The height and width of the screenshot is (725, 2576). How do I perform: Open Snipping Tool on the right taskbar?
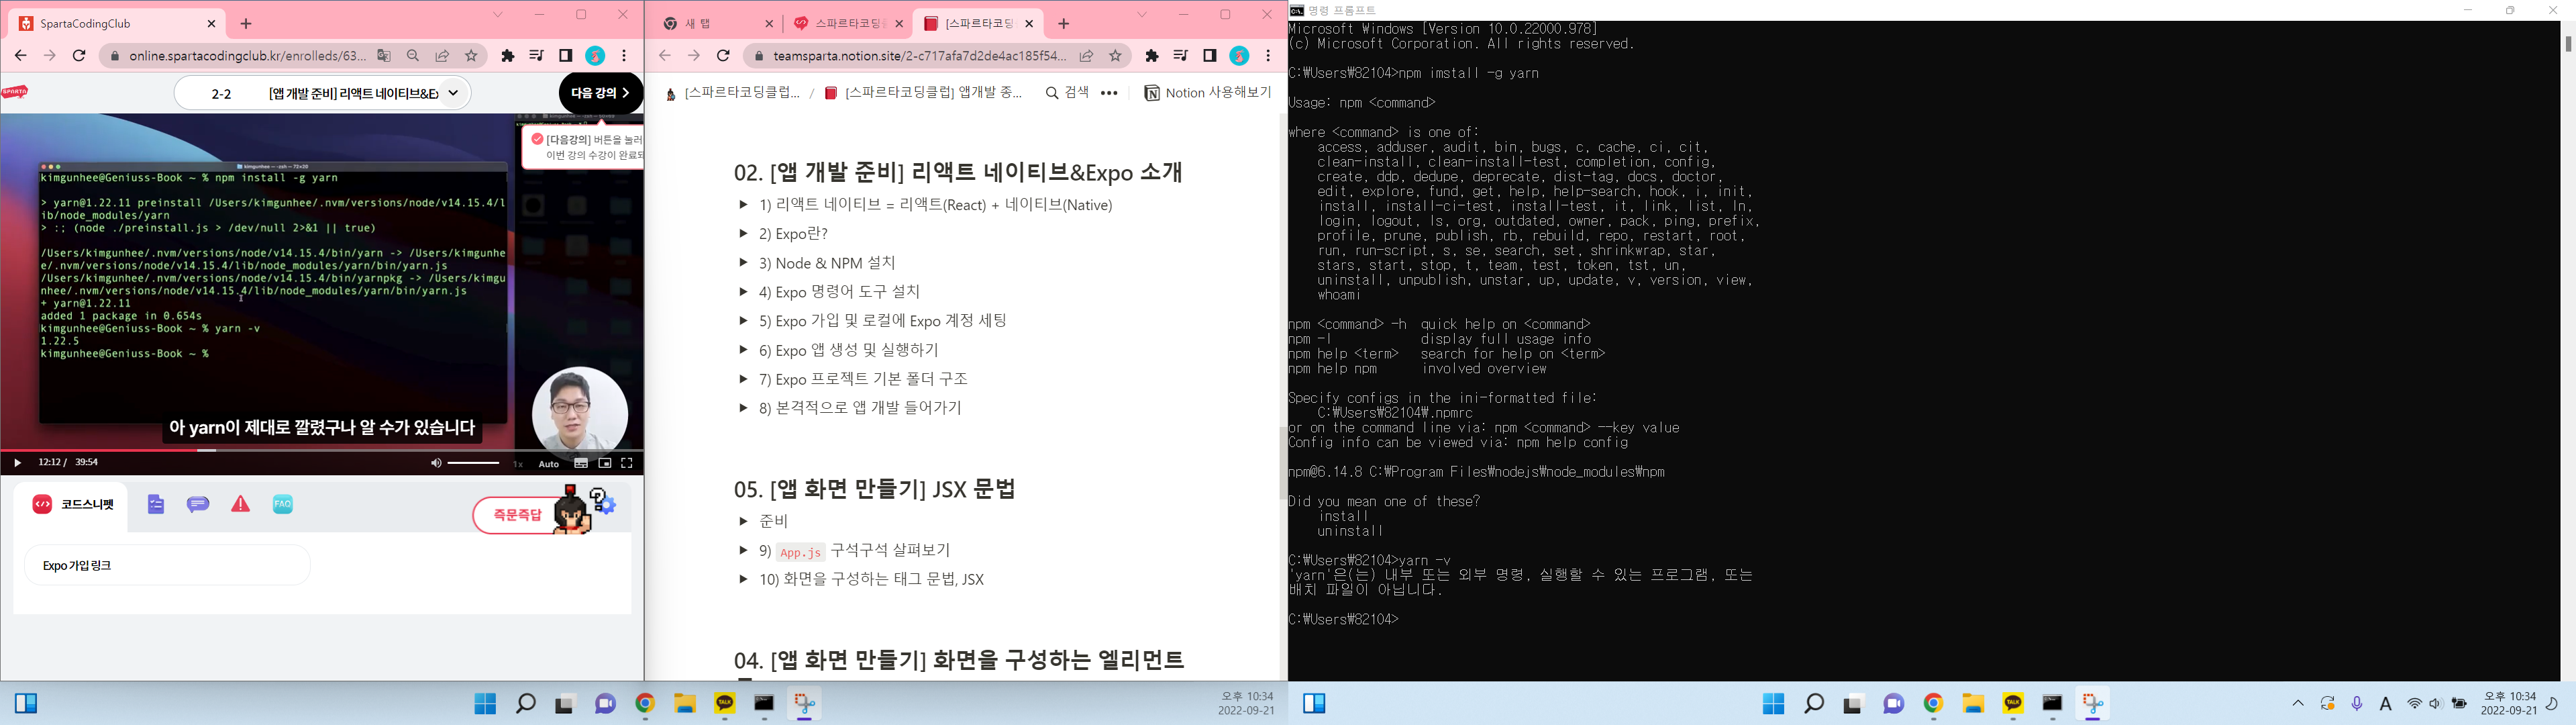coord(2093,704)
